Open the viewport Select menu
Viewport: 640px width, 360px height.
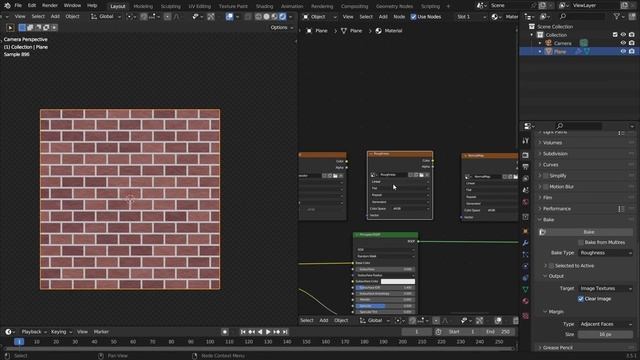pyautogui.click(x=38, y=17)
